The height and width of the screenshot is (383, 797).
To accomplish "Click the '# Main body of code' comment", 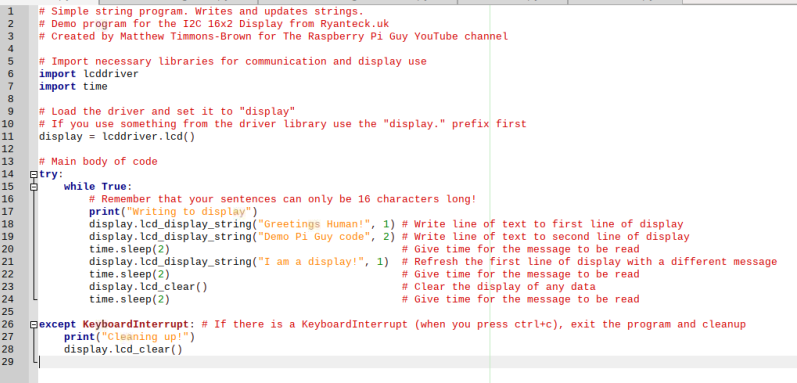I will 98,162.
